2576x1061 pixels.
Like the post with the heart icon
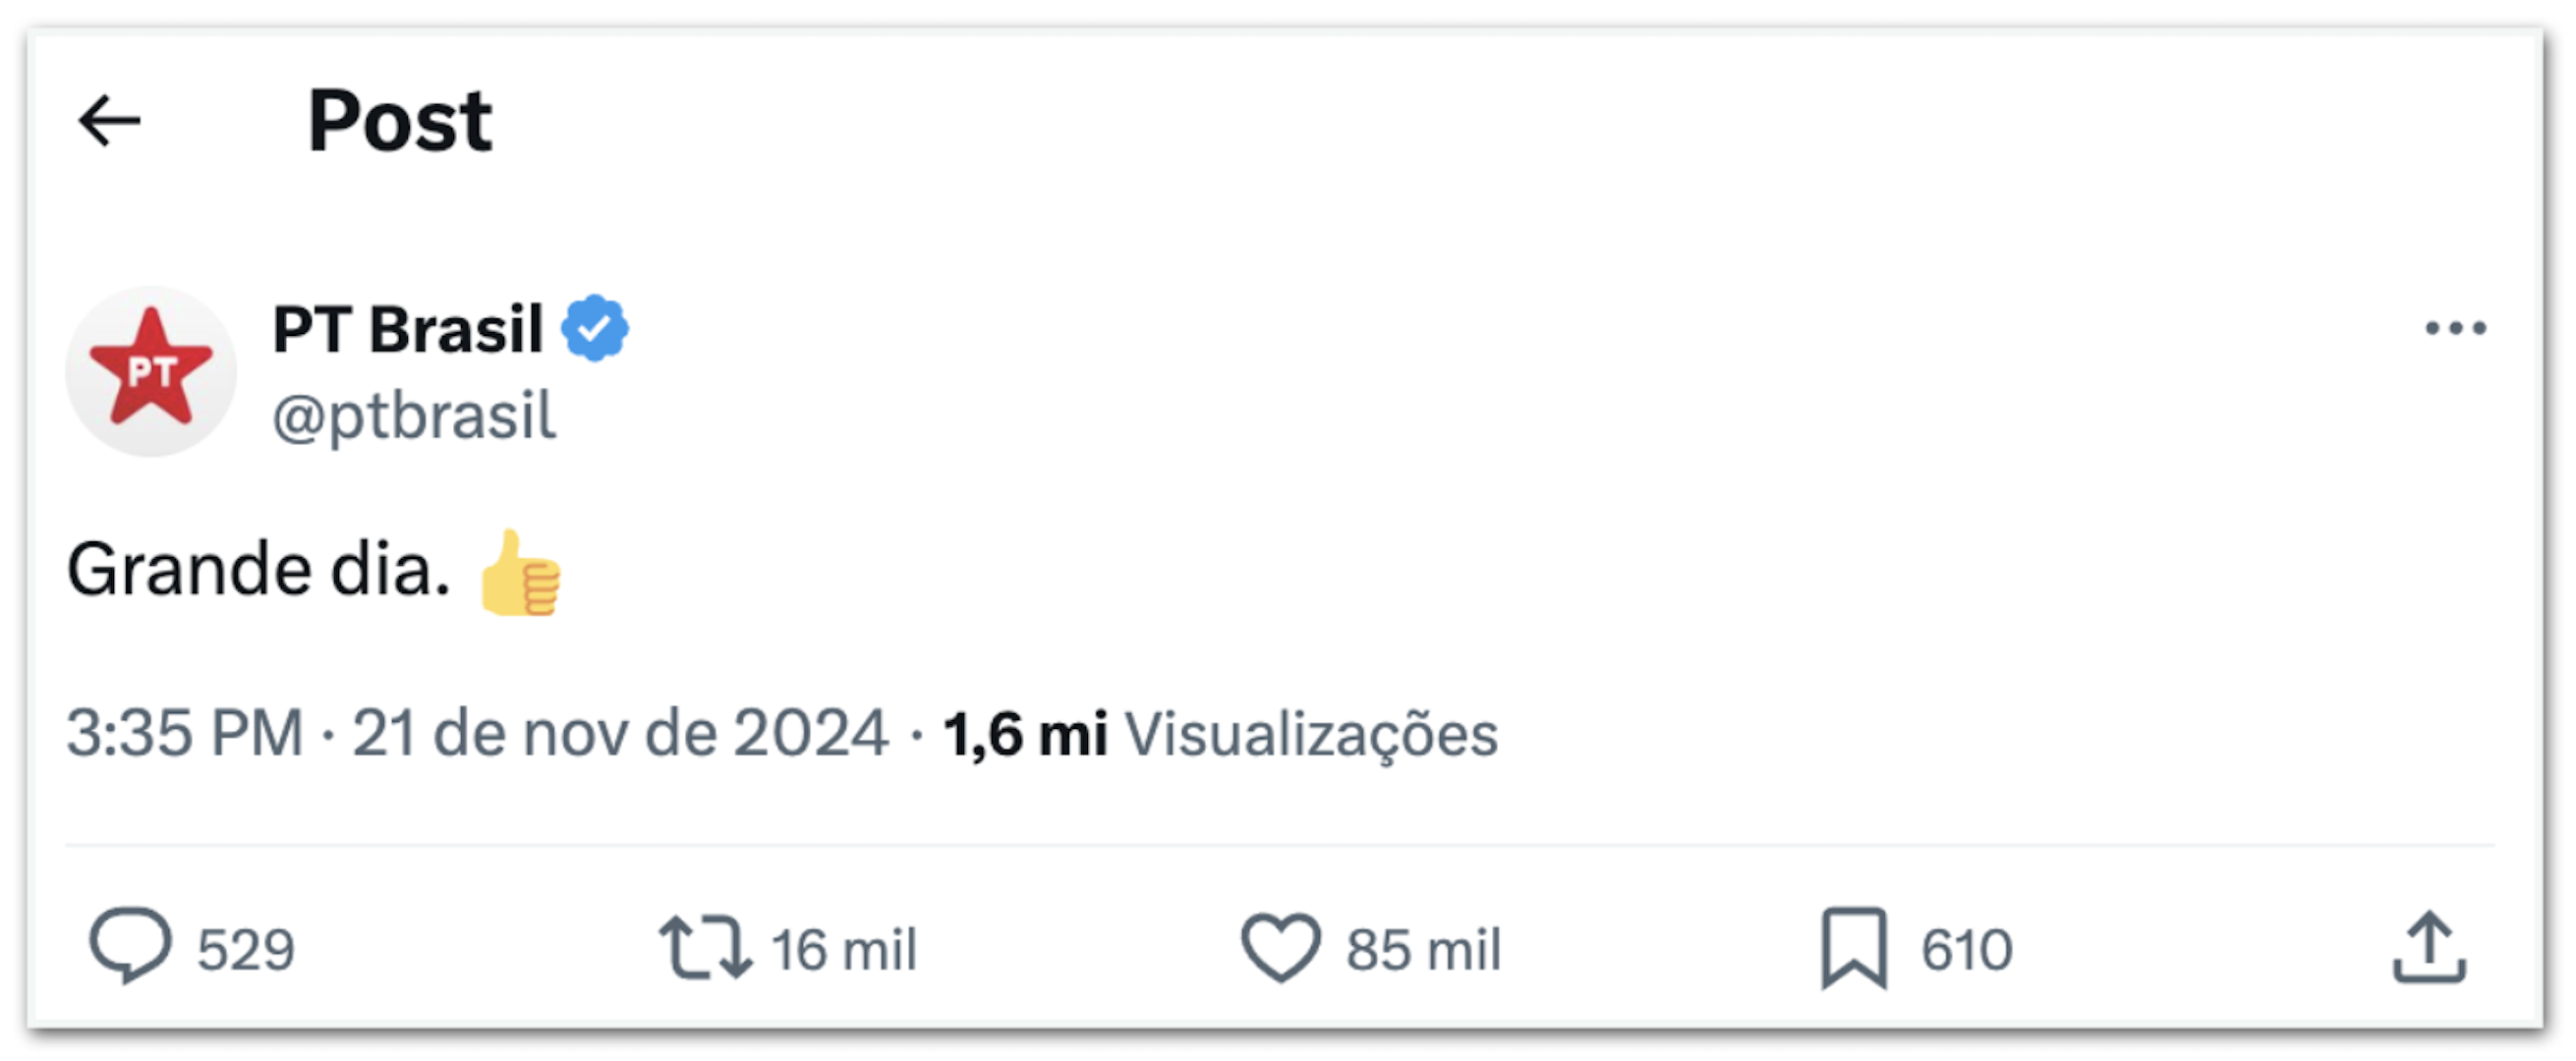[x=1281, y=947]
